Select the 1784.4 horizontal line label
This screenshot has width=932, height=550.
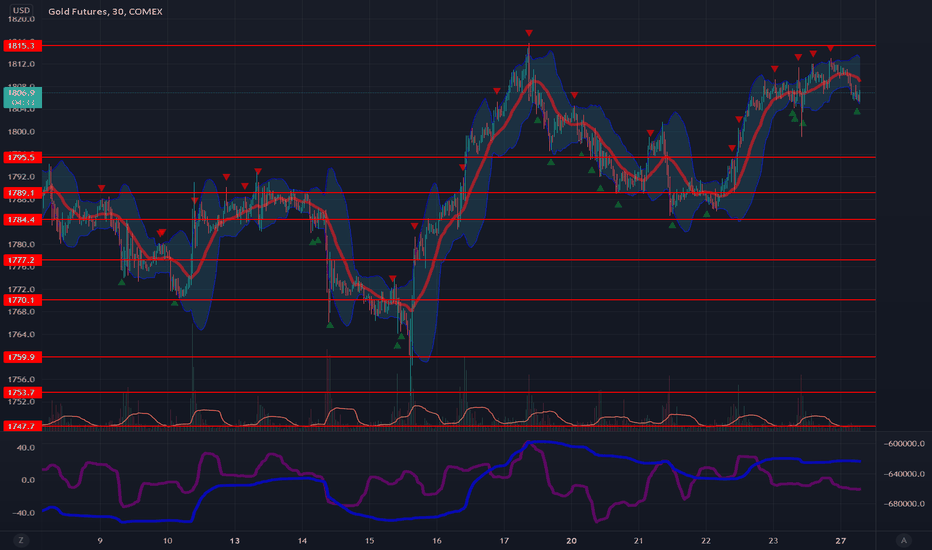click(x=21, y=220)
